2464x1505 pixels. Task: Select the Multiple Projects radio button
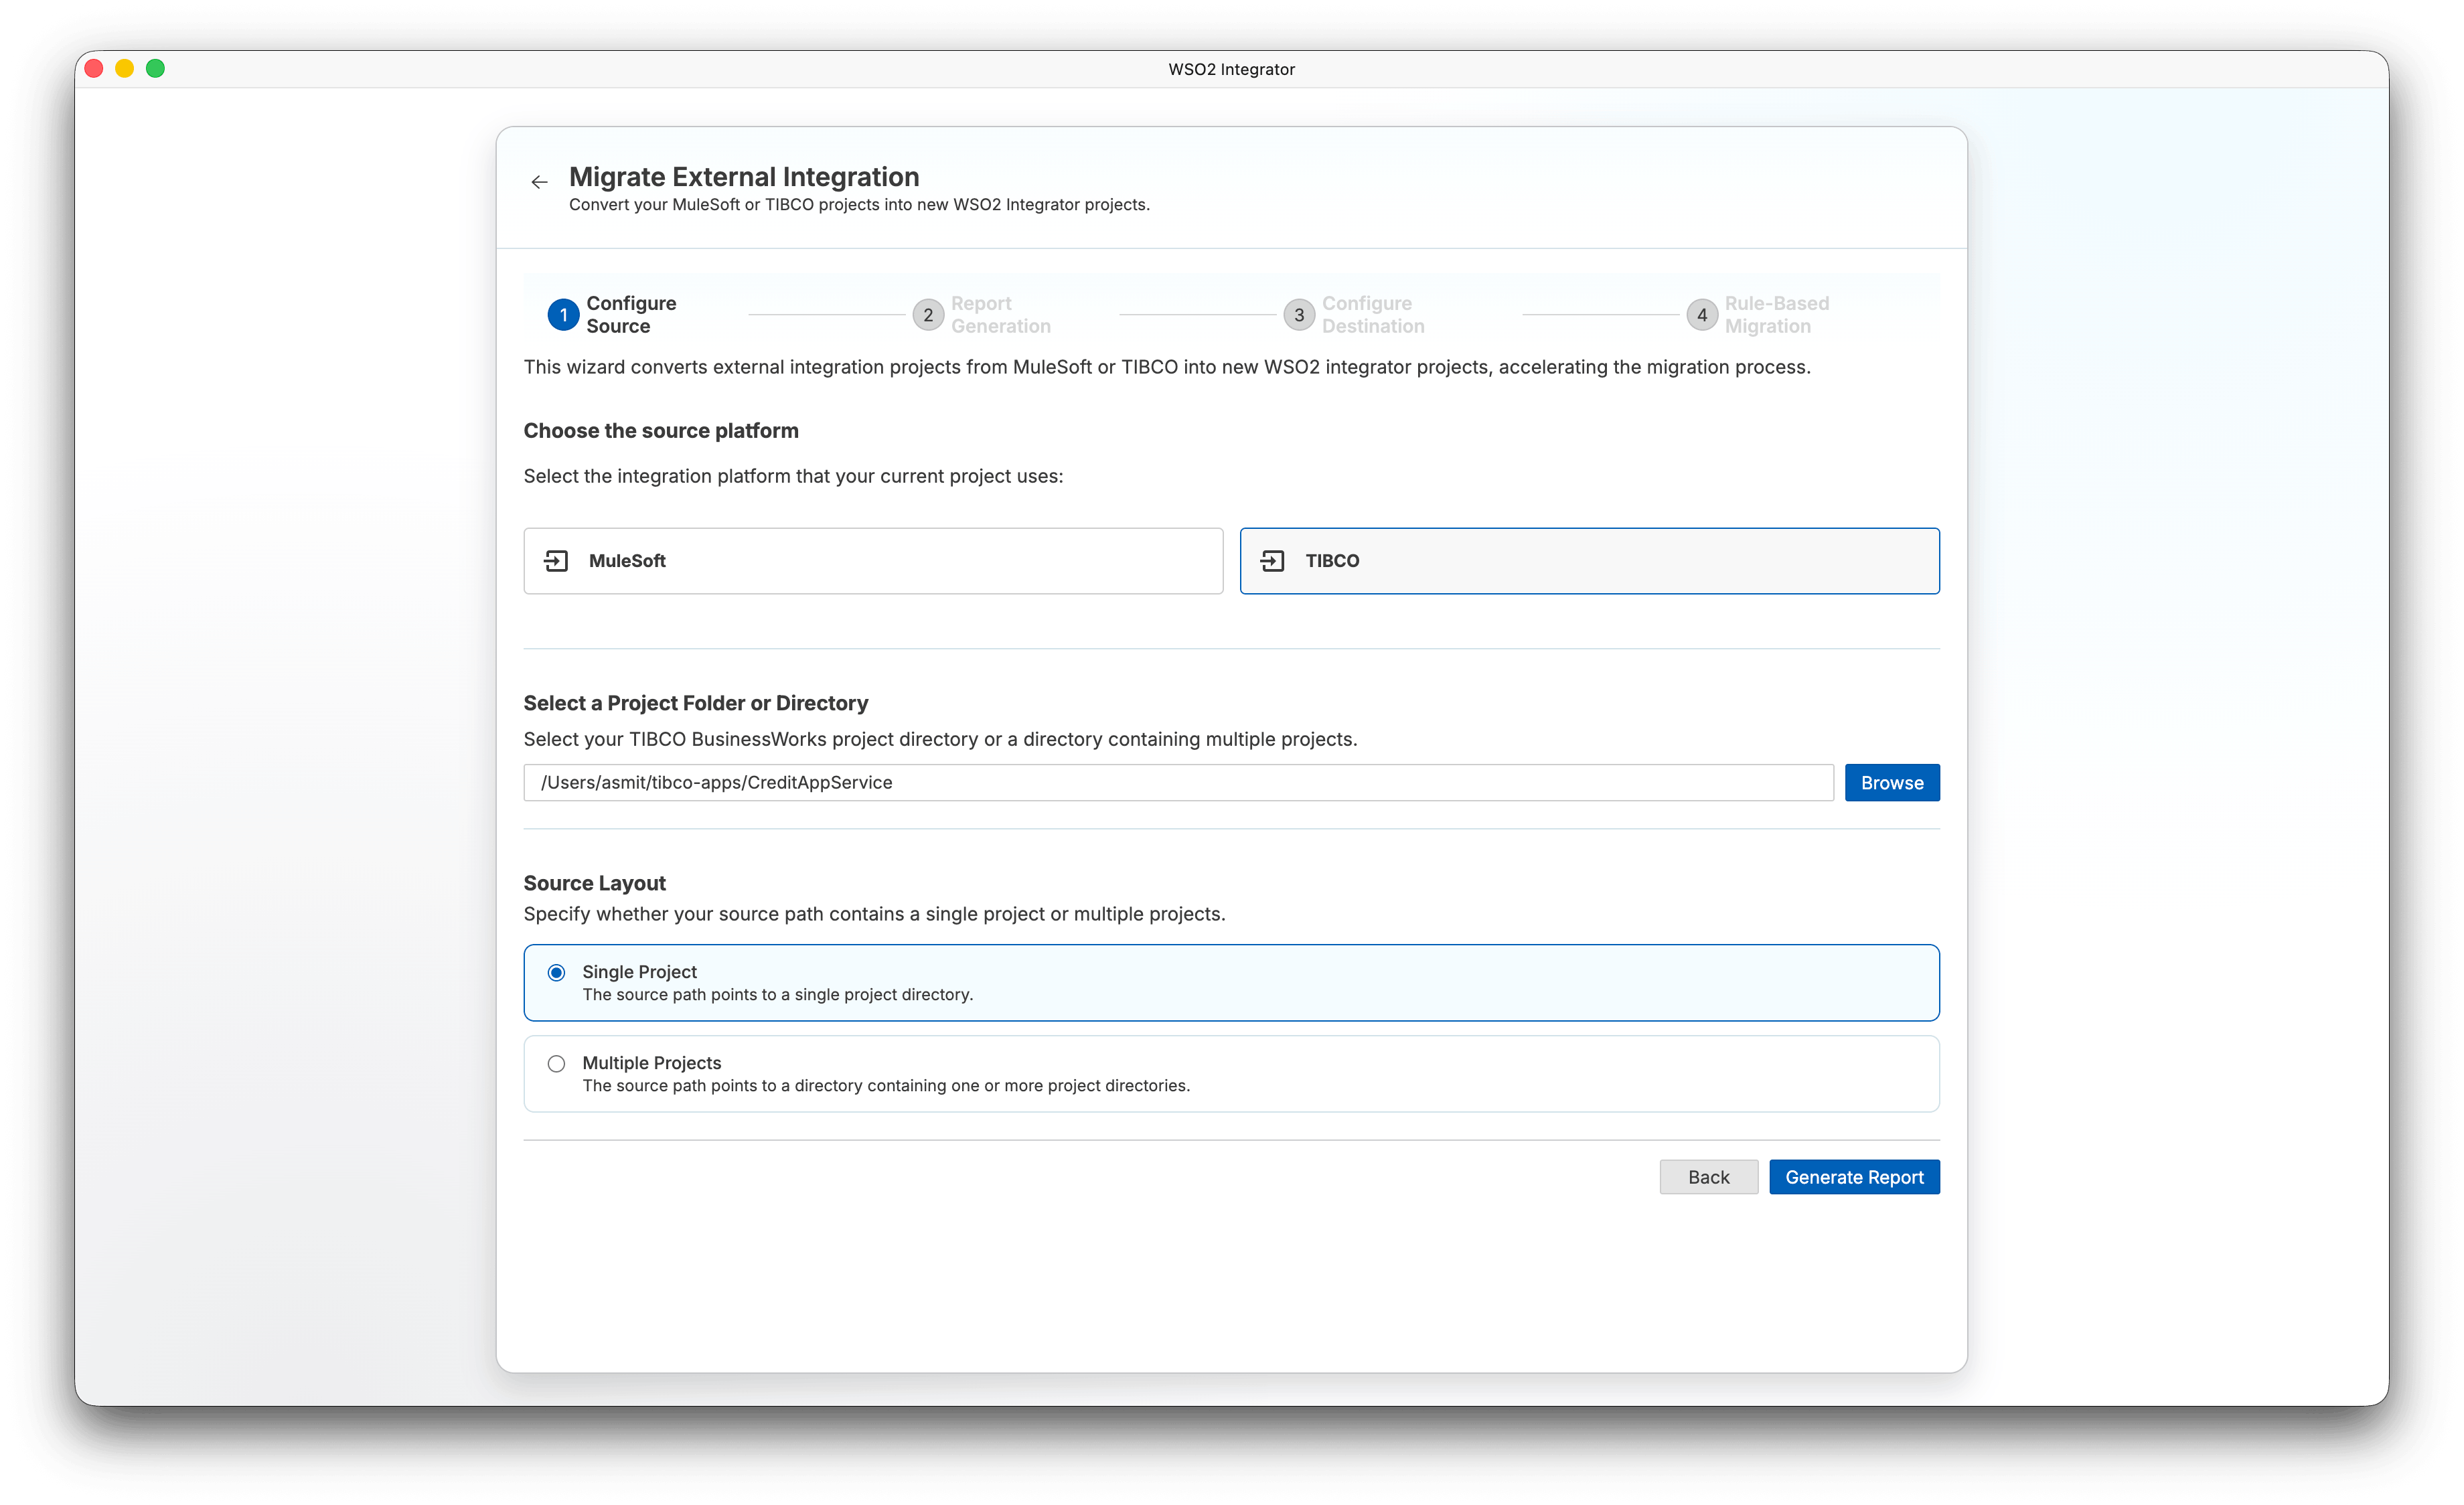click(557, 1063)
